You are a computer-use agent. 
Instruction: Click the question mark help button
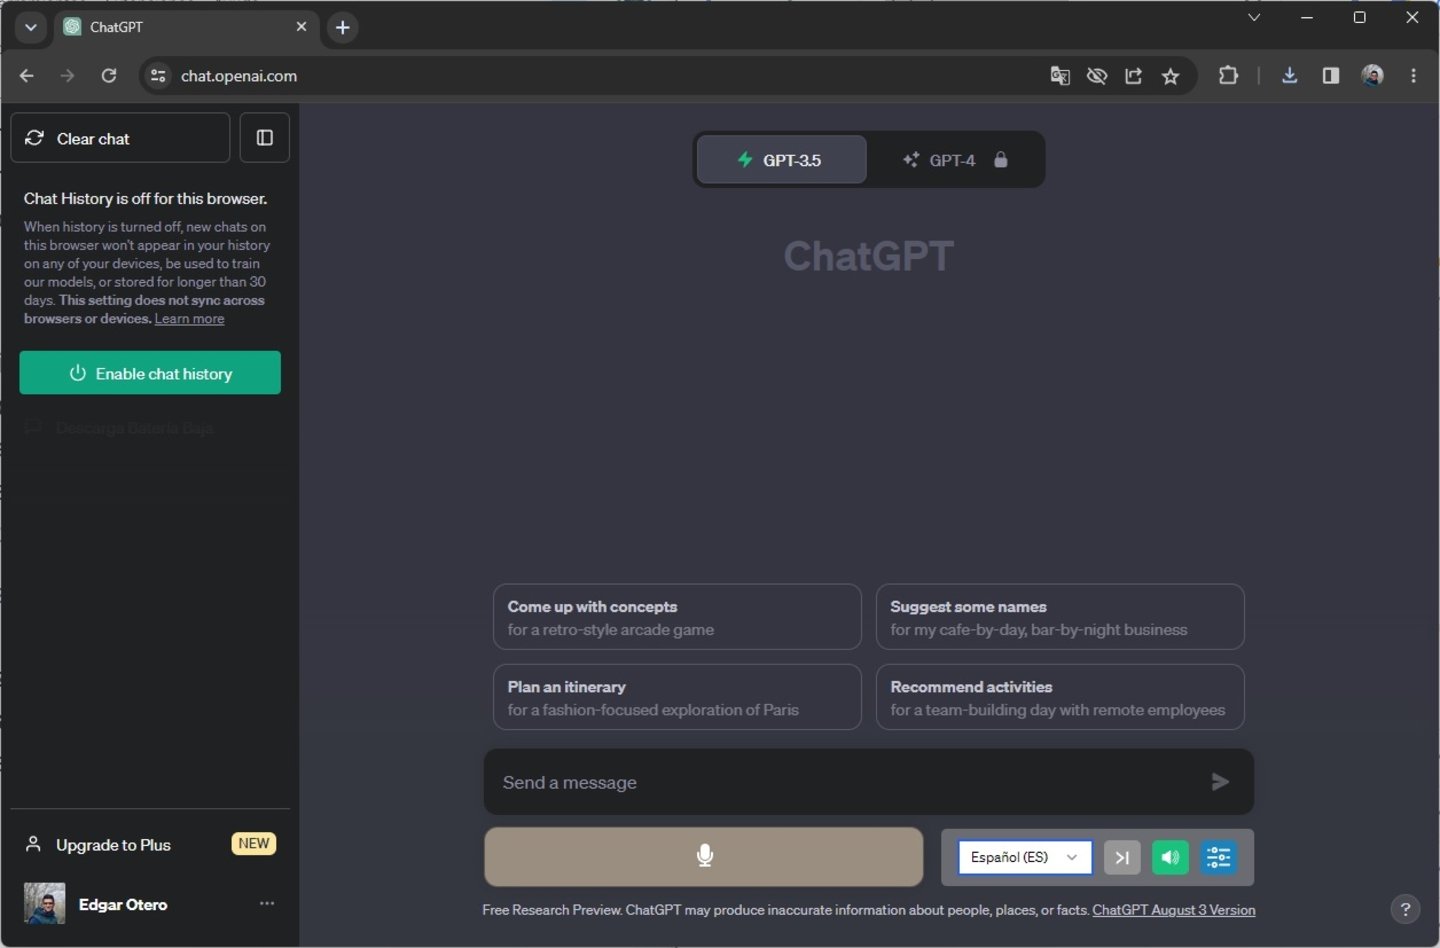(x=1405, y=909)
